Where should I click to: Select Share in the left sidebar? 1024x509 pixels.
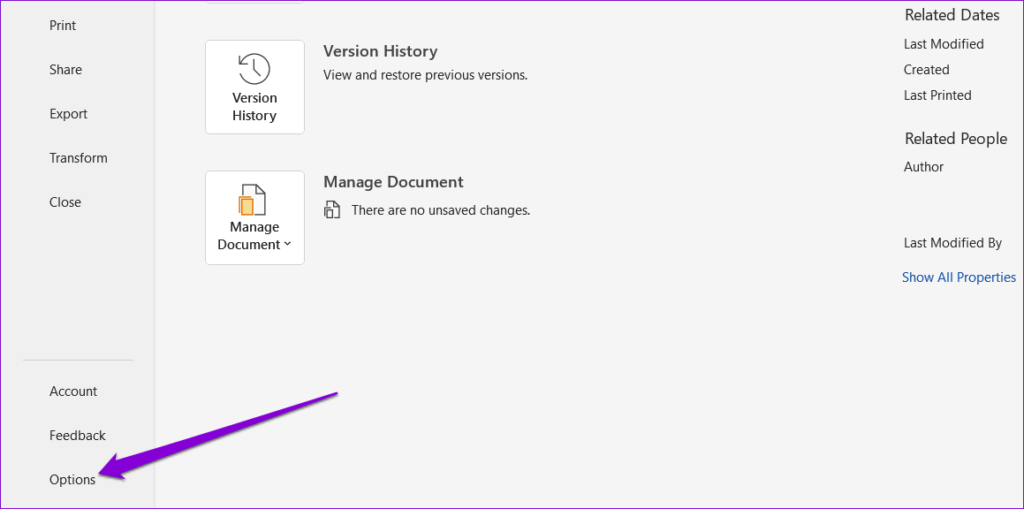click(x=66, y=70)
